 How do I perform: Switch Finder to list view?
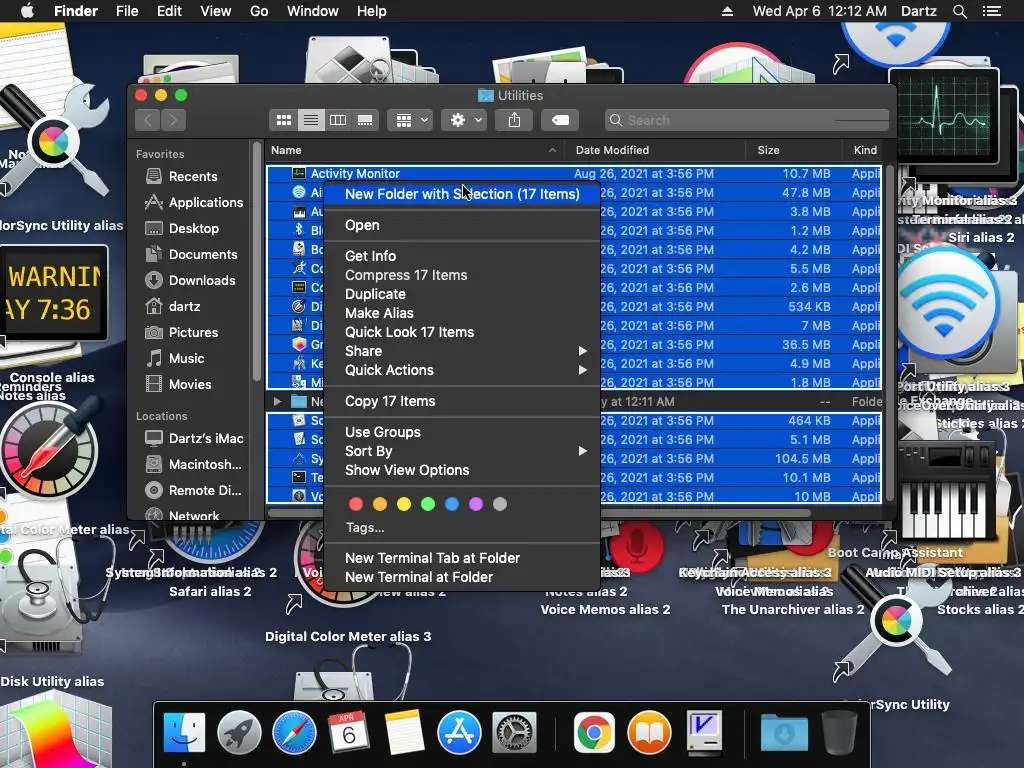tap(311, 120)
